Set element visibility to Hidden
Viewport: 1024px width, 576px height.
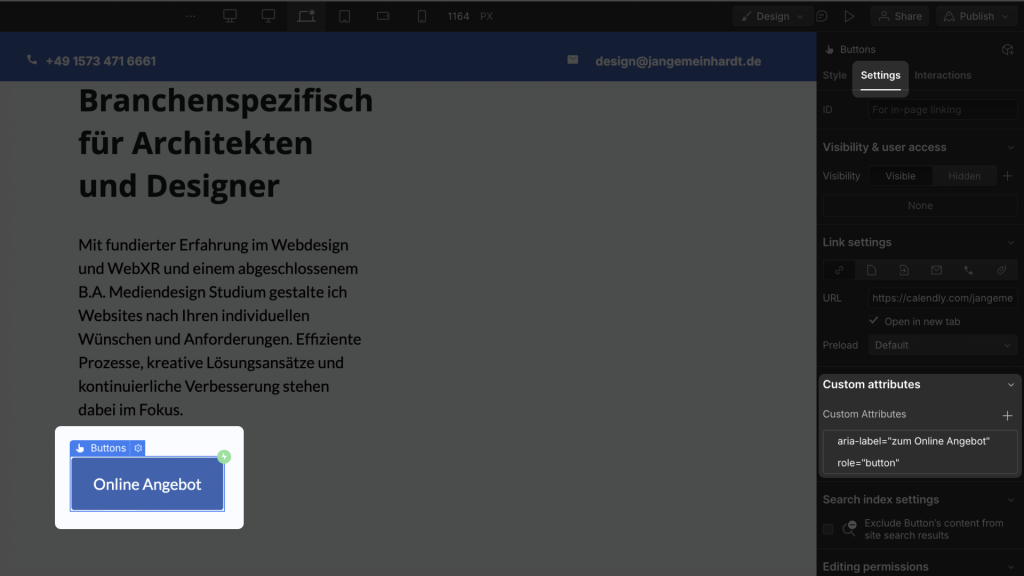coord(963,175)
